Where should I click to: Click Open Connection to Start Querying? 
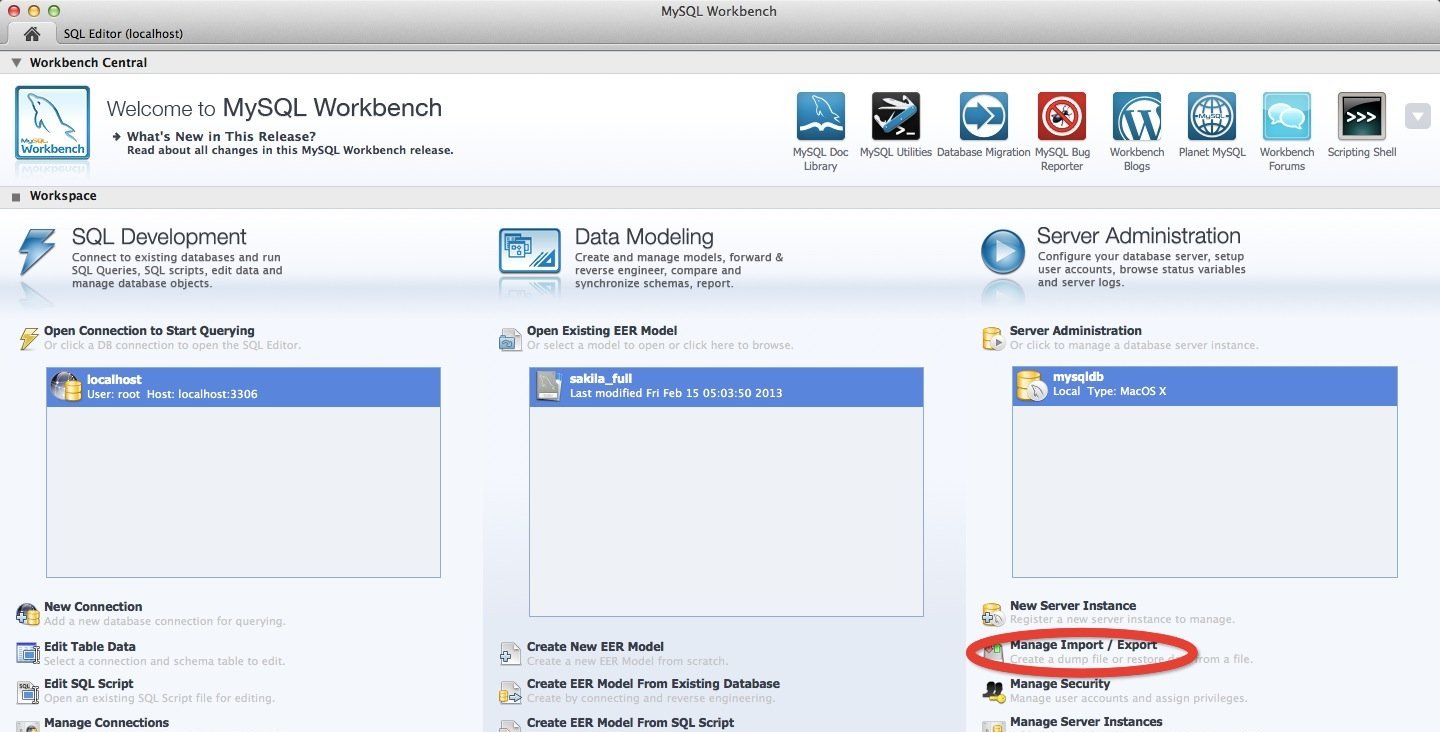149,331
